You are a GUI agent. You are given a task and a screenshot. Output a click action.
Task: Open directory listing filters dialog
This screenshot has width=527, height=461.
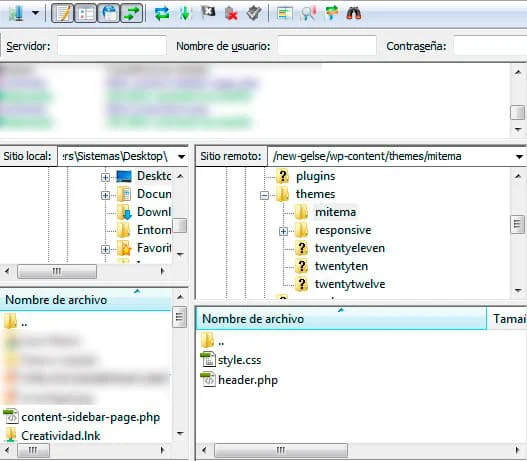pyautogui.click(x=285, y=13)
